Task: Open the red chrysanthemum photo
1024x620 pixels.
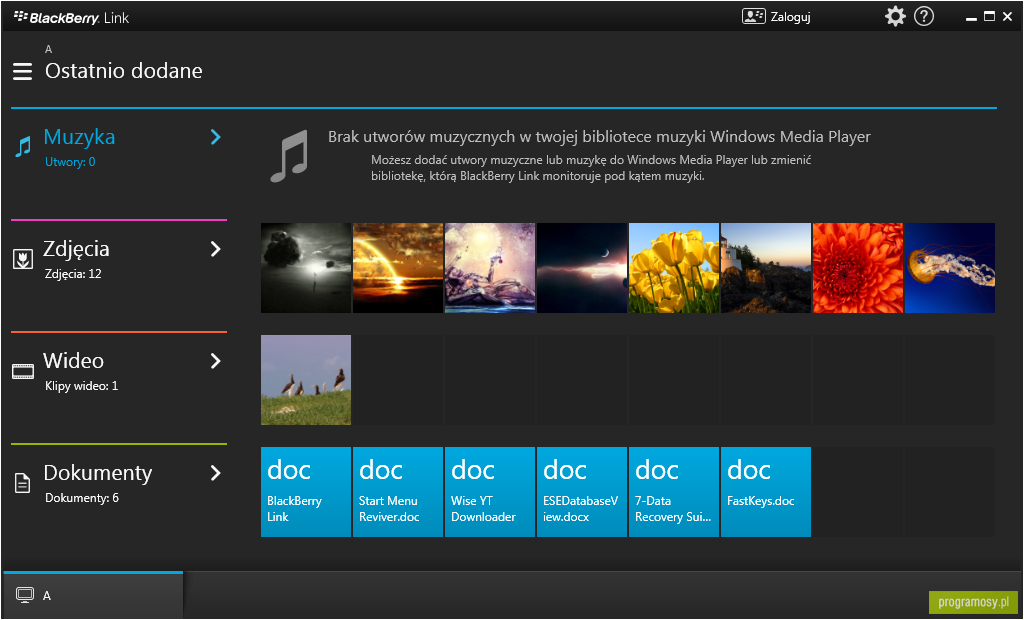Action: tap(858, 268)
